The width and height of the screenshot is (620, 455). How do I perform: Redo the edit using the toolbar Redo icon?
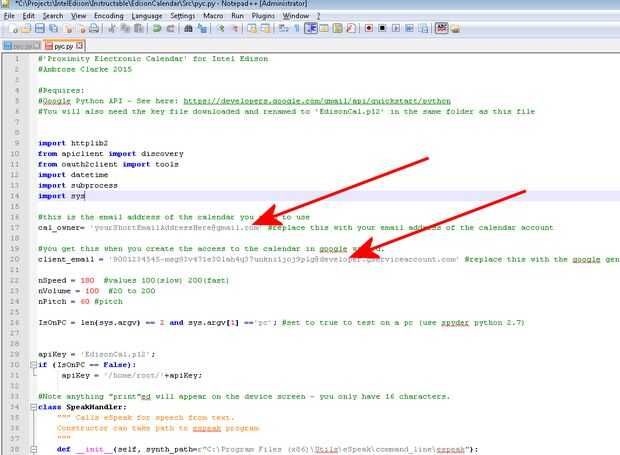[170, 28]
